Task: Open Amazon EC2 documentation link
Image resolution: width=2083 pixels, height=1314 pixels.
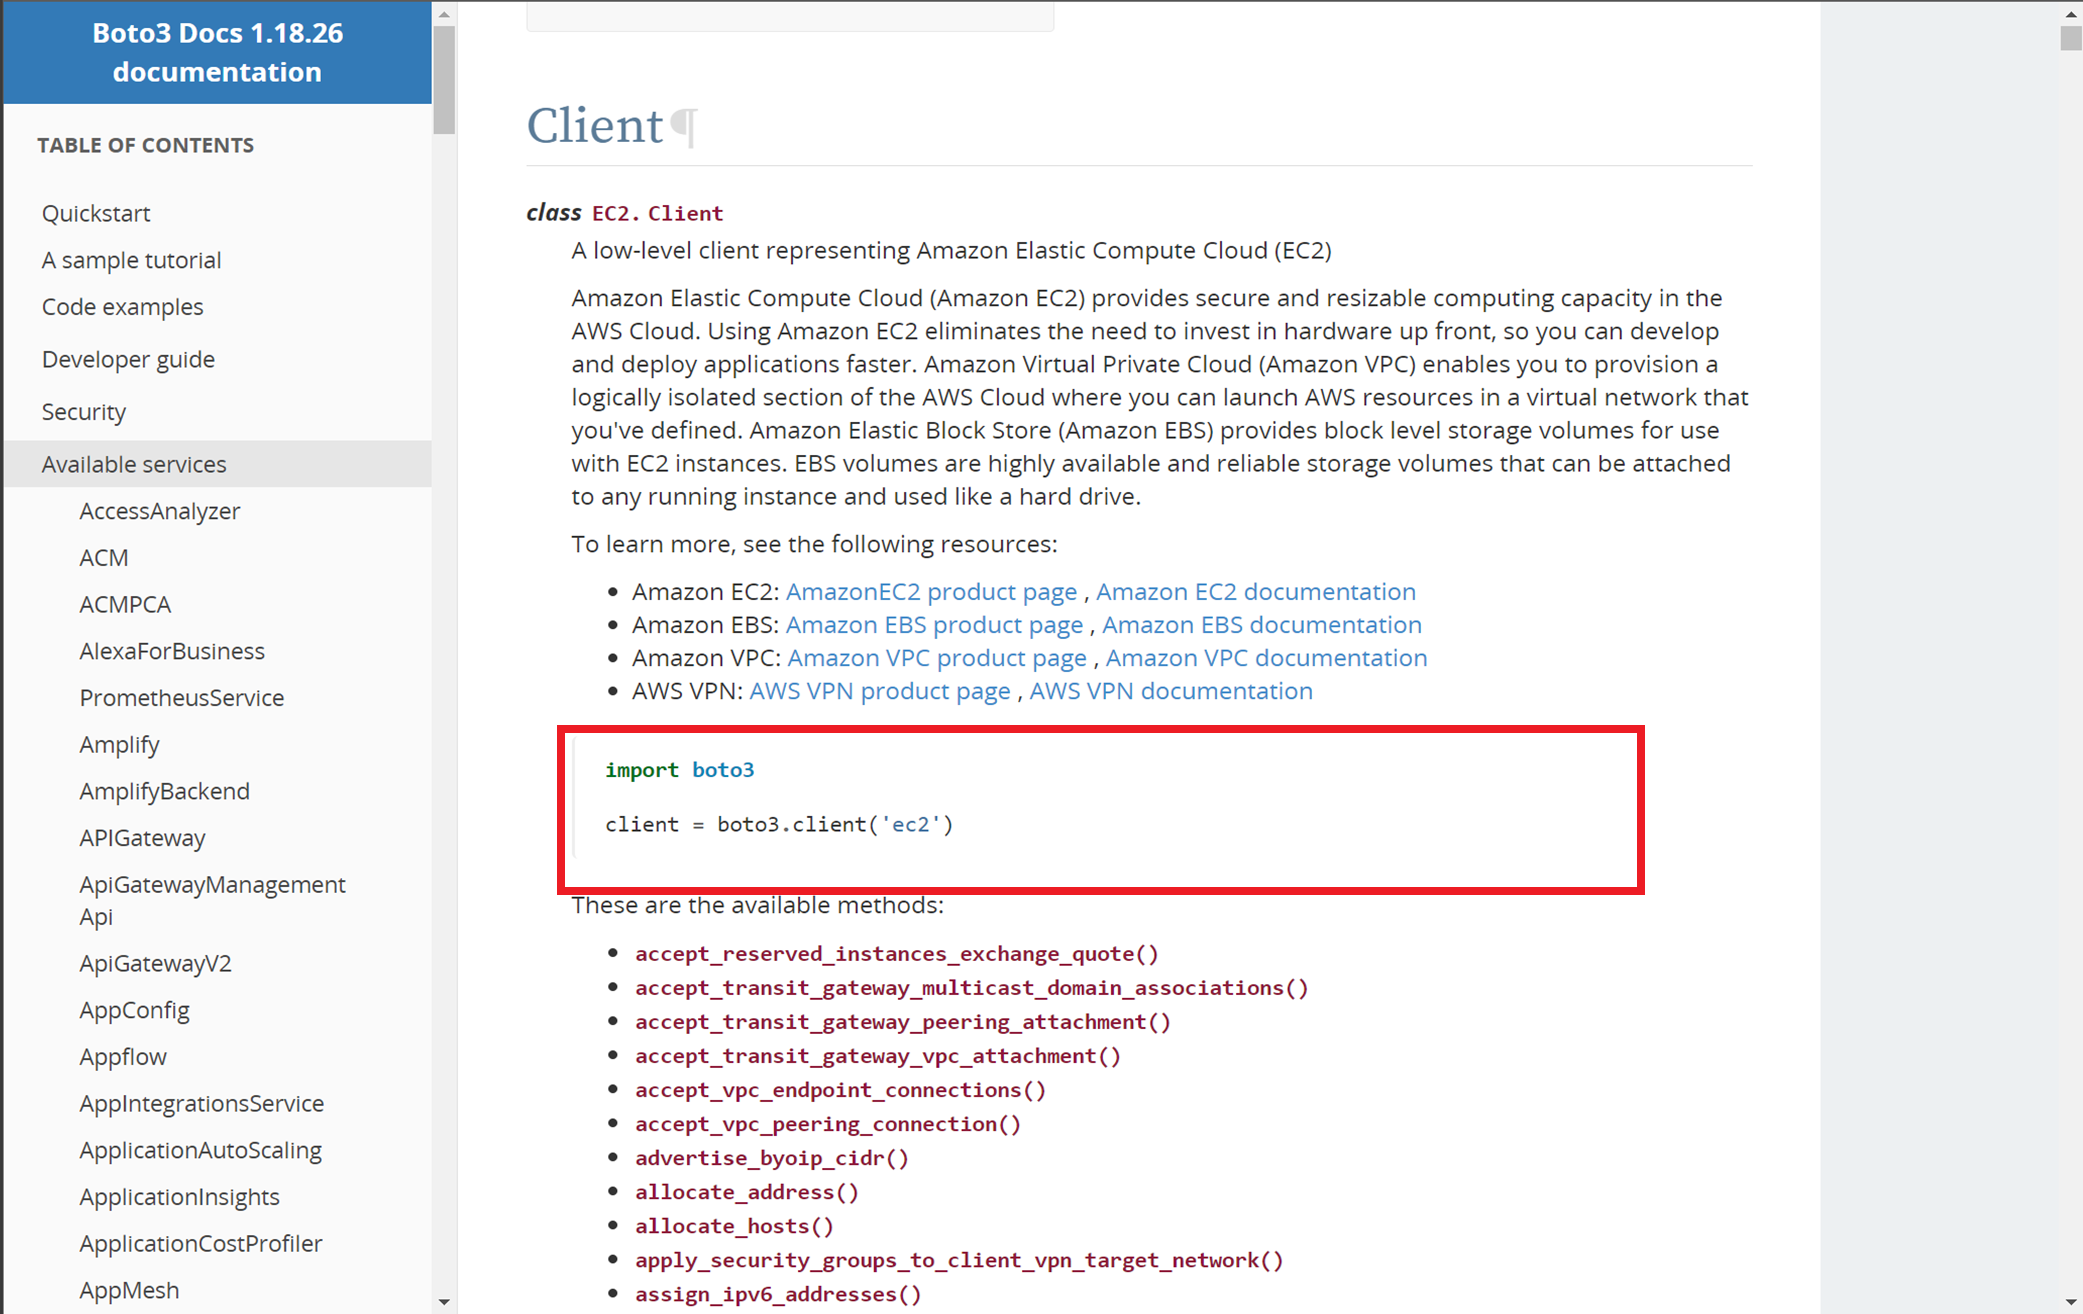Action: pos(1255,591)
